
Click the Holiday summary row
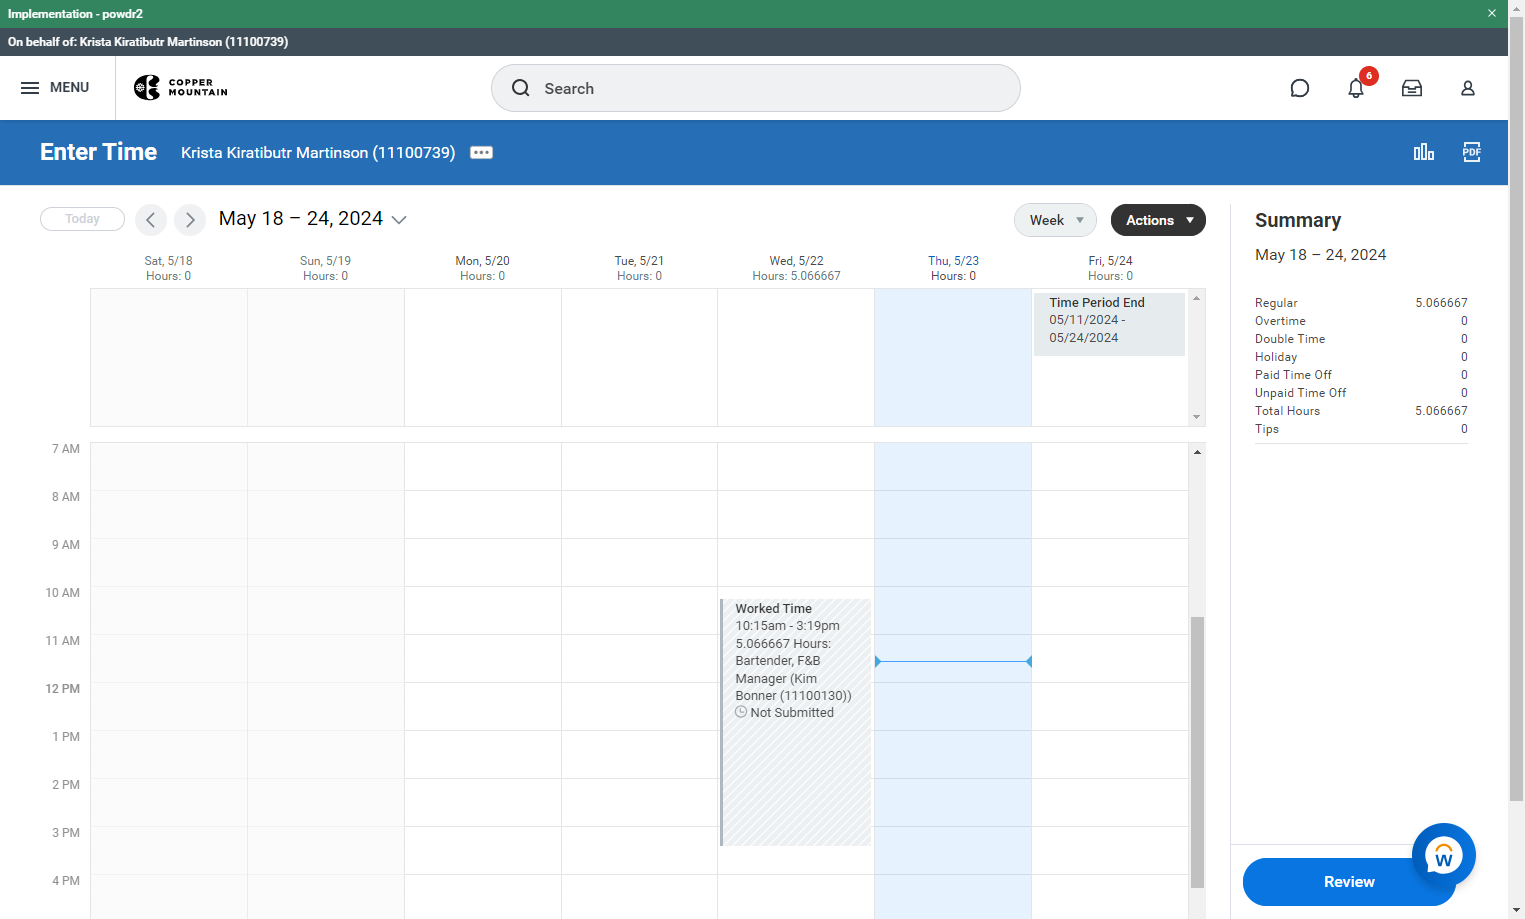pos(1361,357)
